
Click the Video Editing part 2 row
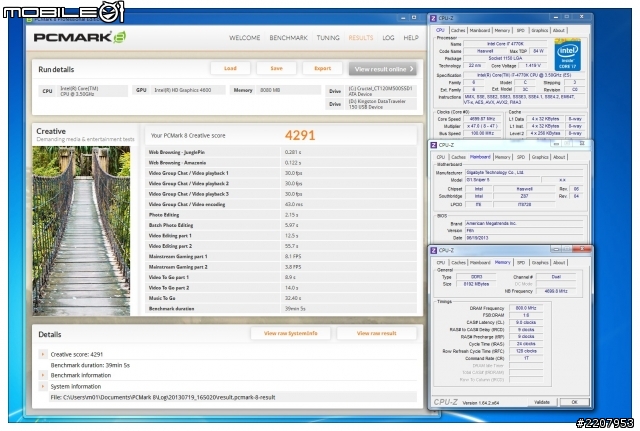(x=281, y=246)
